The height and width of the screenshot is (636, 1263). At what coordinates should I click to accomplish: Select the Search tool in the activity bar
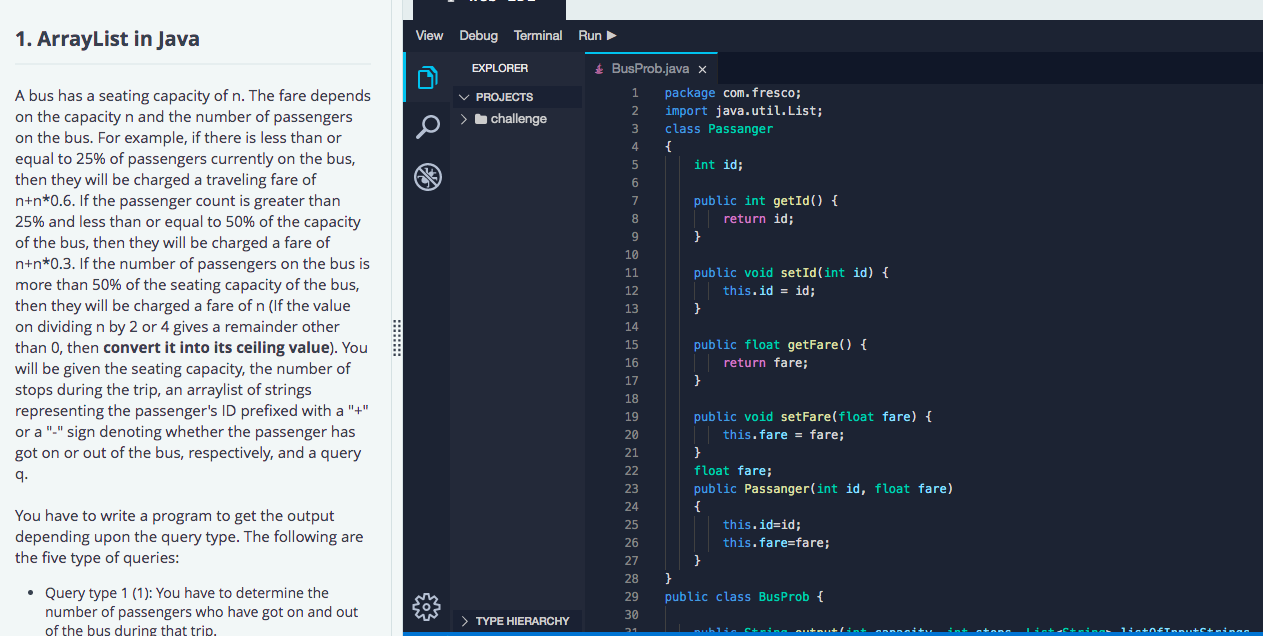pyautogui.click(x=427, y=127)
